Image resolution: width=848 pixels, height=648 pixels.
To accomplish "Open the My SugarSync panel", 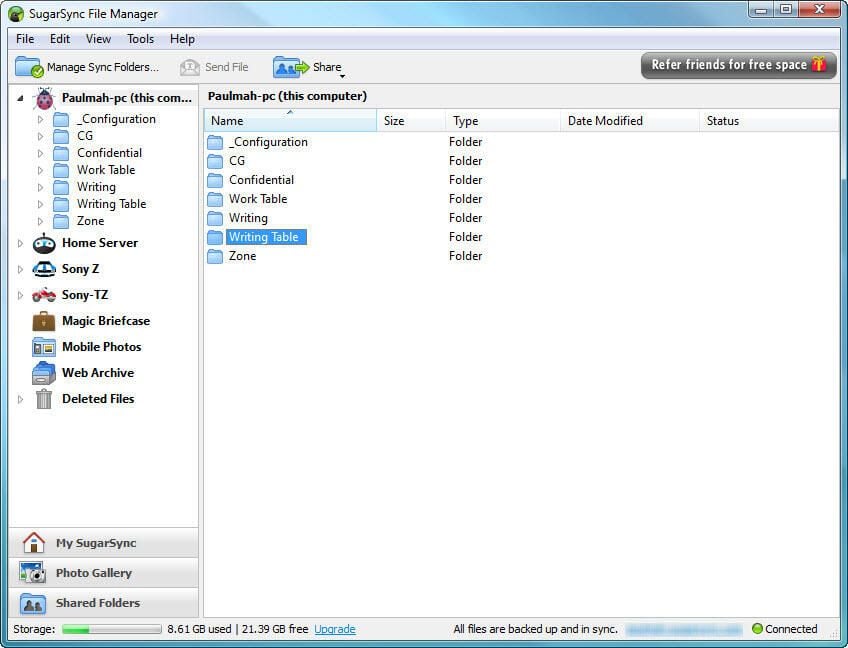I will (104, 543).
